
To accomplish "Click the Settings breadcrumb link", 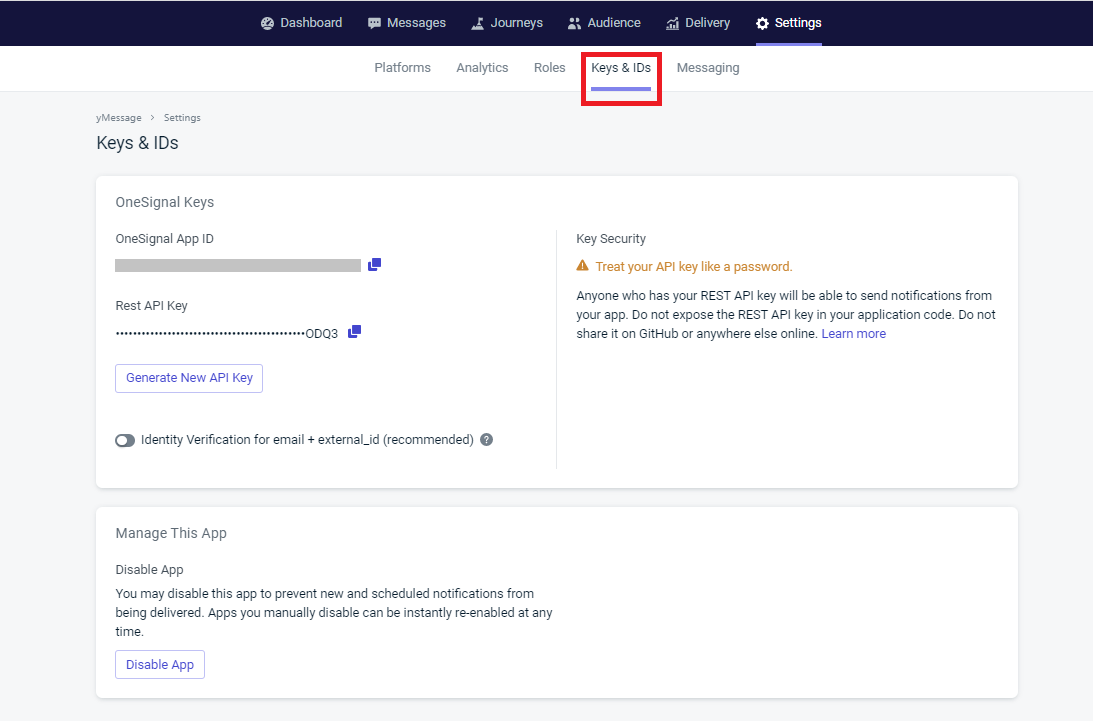I will pos(182,118).
